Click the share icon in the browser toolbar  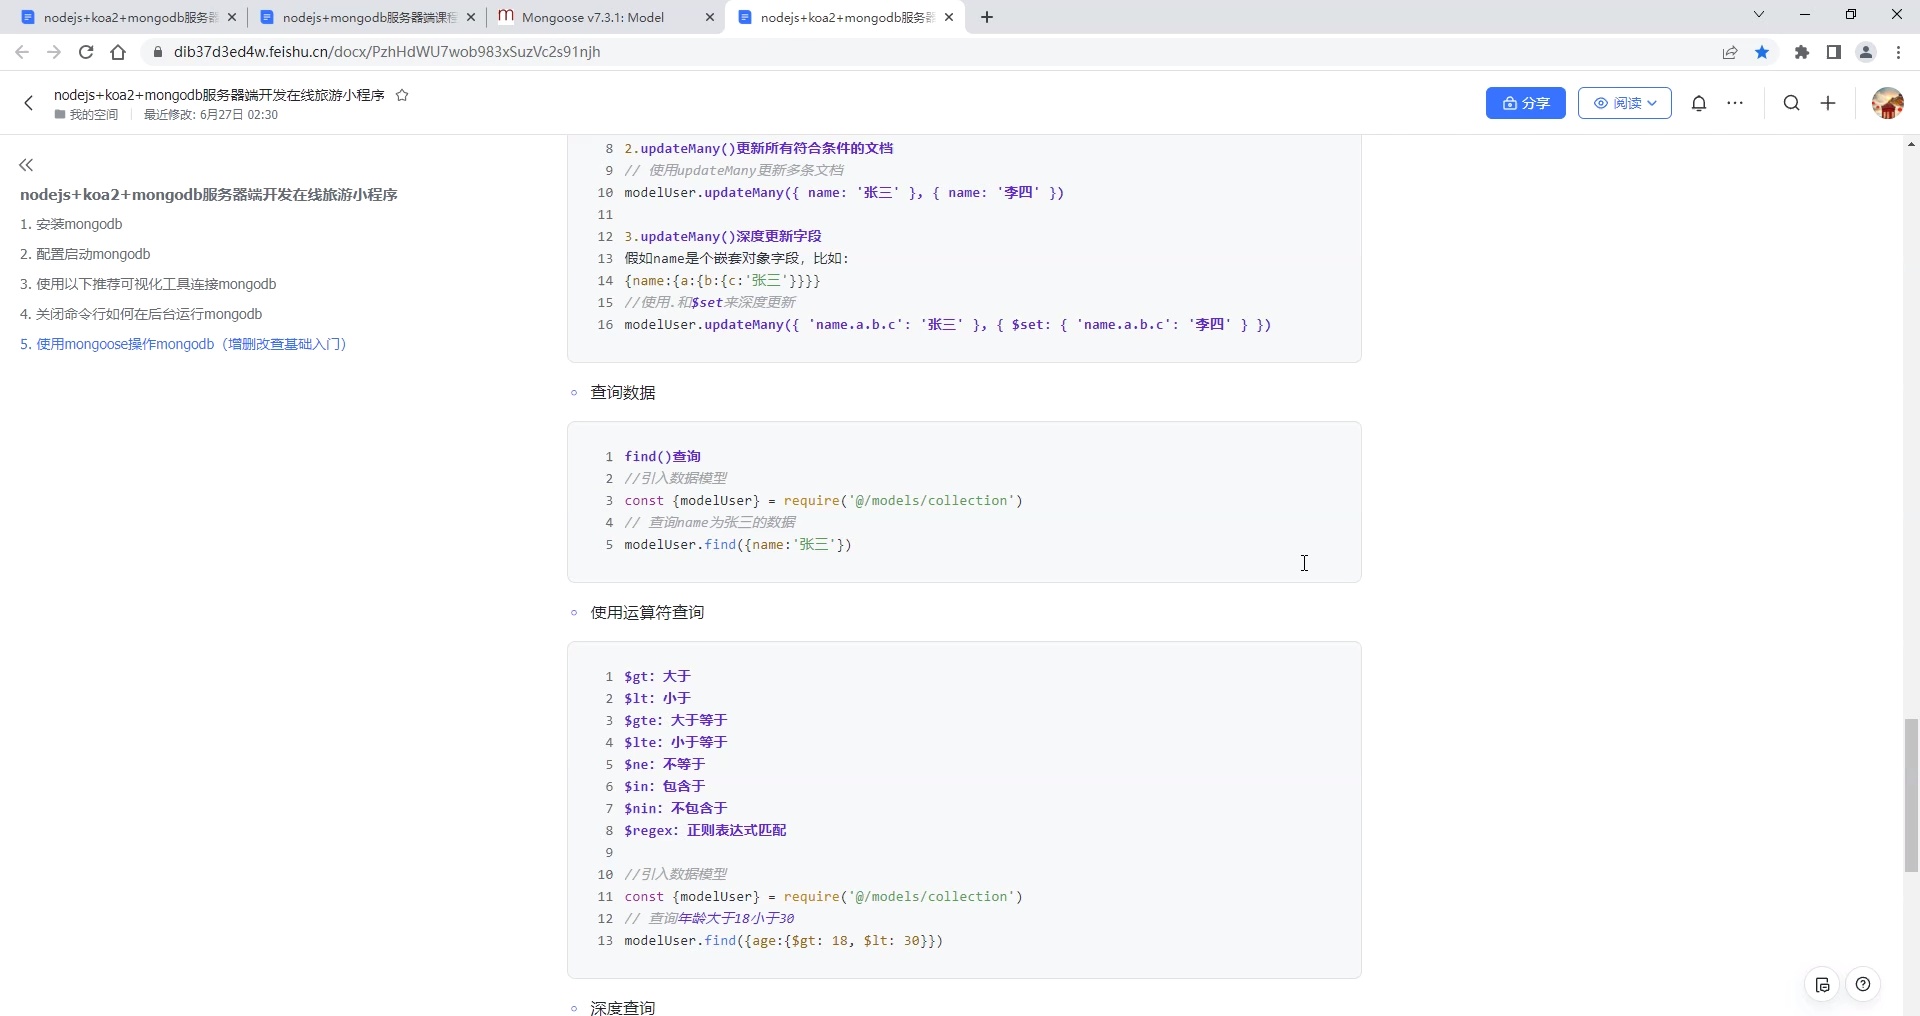1730,52
